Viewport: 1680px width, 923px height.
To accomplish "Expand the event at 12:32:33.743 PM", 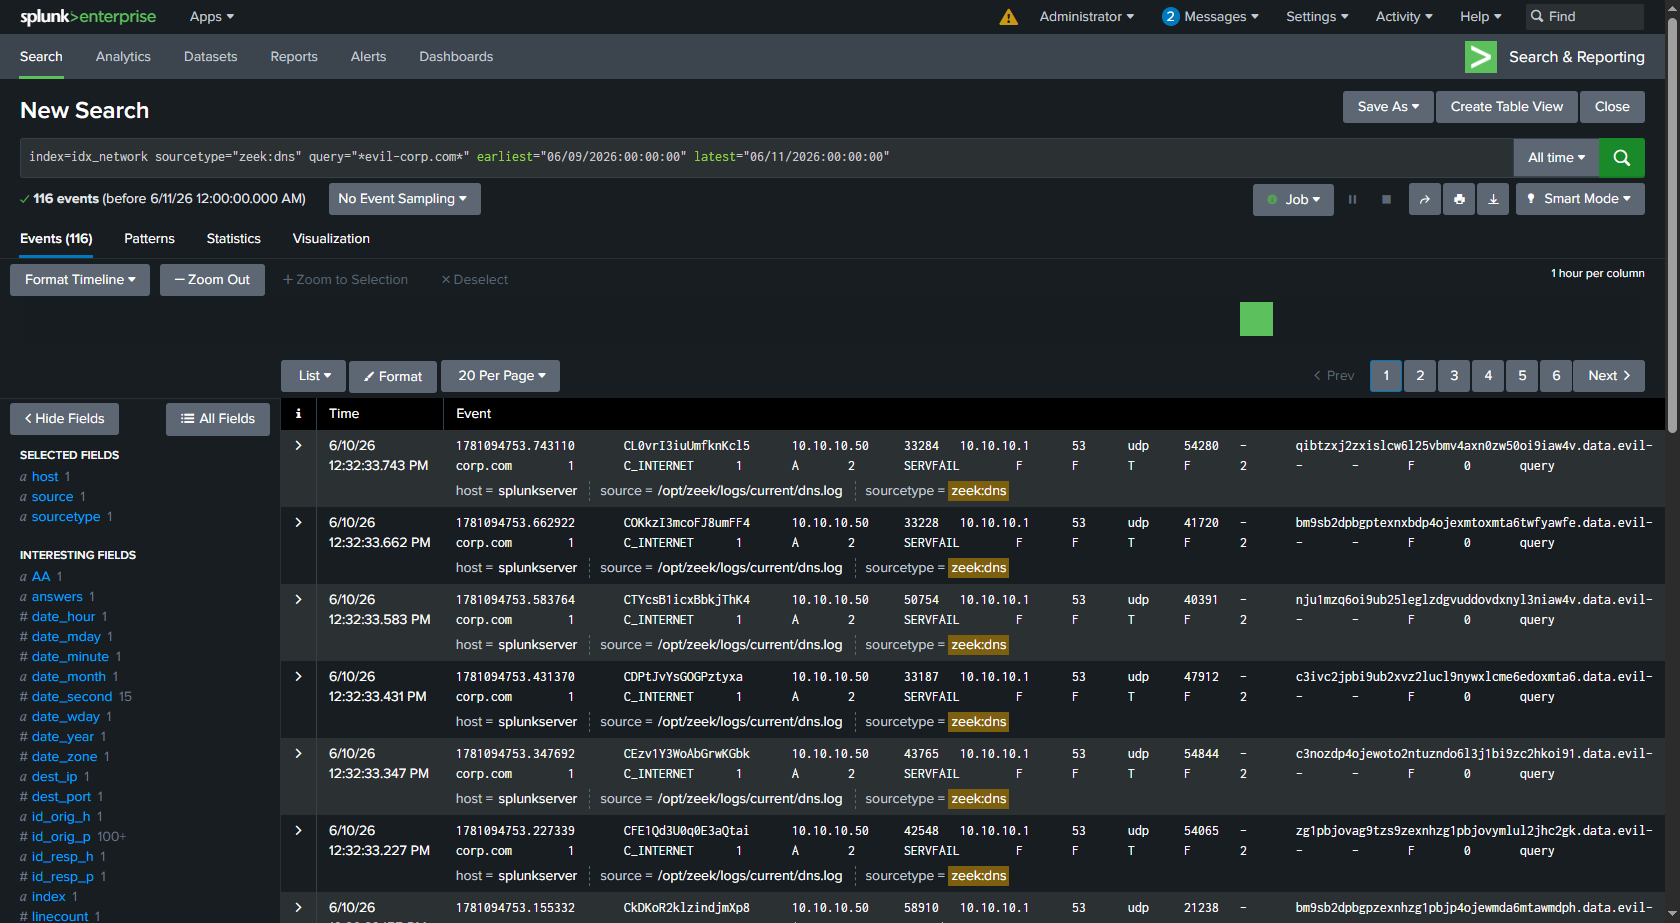I will click(x=298, y=445).
